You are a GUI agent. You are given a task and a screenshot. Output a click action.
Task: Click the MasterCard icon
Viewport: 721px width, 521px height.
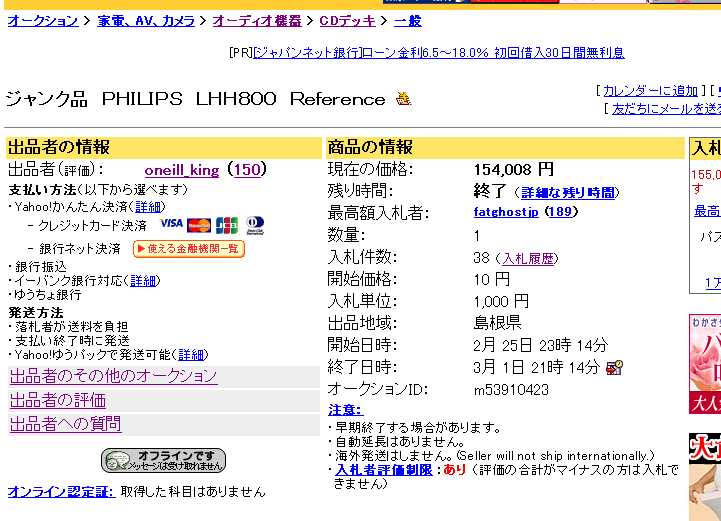tap(199, 225)
